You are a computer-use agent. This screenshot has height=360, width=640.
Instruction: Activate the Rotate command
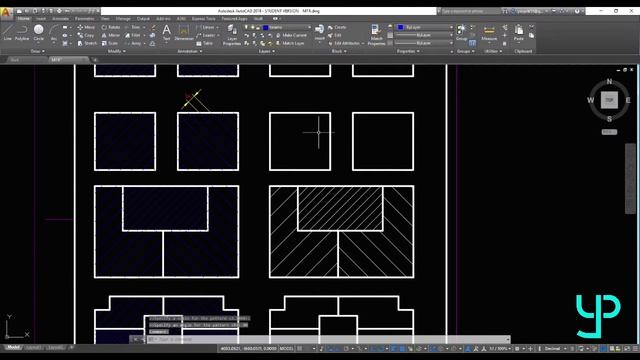click(111, 27)
